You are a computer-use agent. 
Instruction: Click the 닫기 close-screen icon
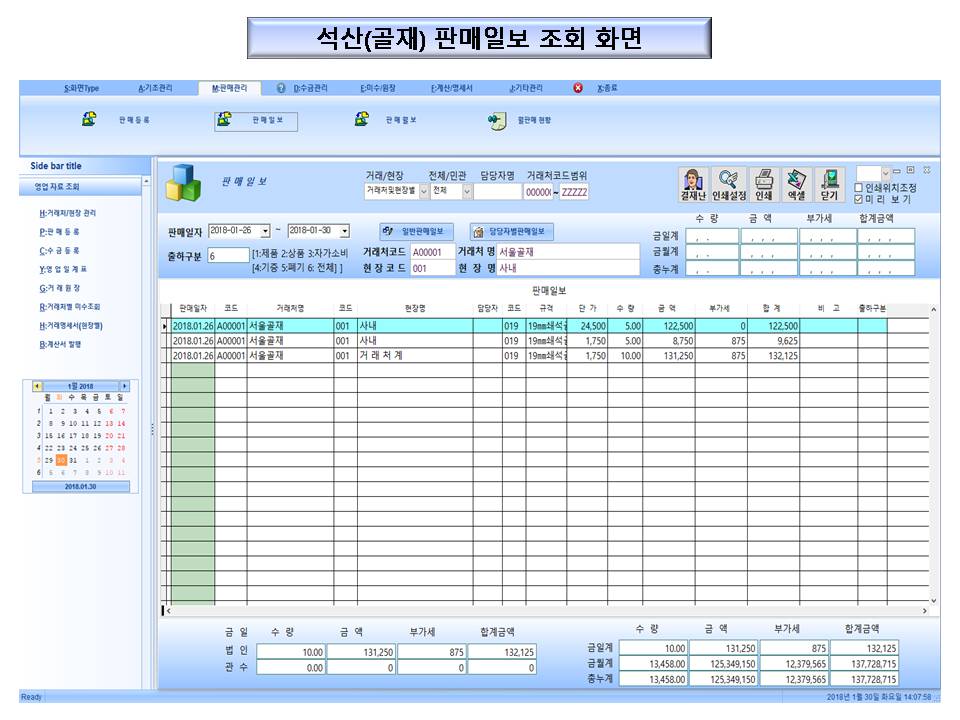[829, 184]
